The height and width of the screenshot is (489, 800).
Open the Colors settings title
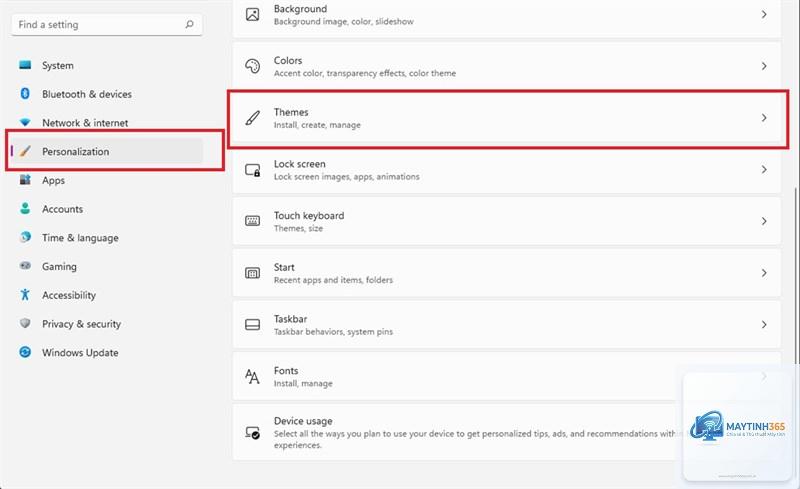pyautogui.click(x=288, y=60)
